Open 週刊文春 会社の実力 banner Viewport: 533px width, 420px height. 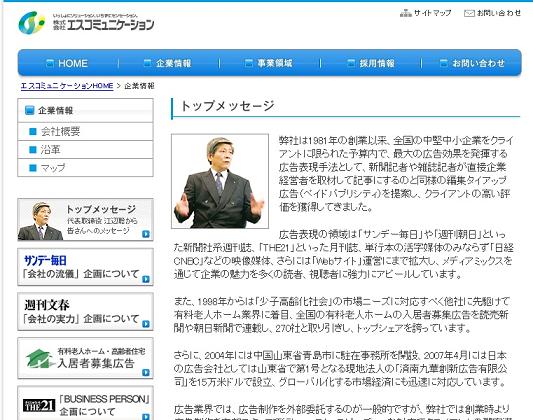pos(85,312)
